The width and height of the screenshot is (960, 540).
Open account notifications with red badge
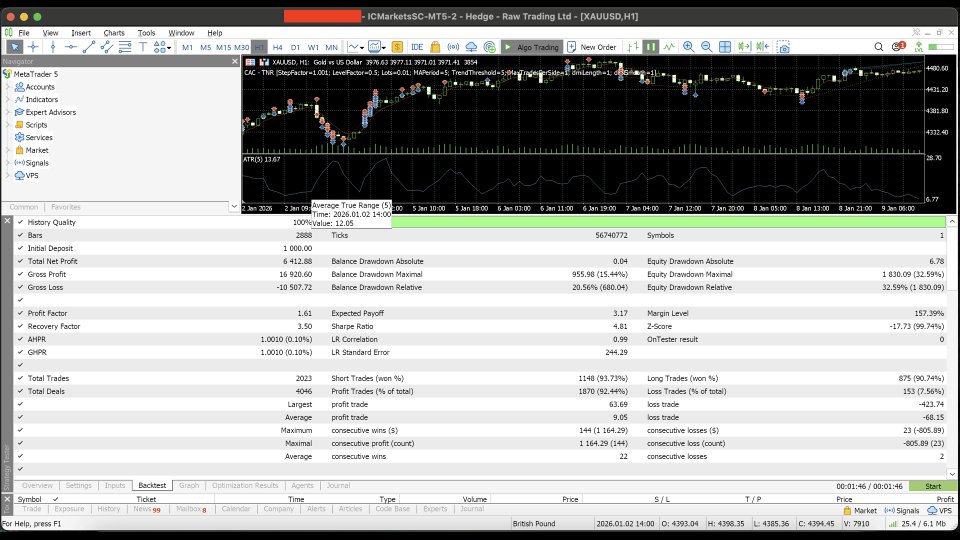(x=898, y=47)
